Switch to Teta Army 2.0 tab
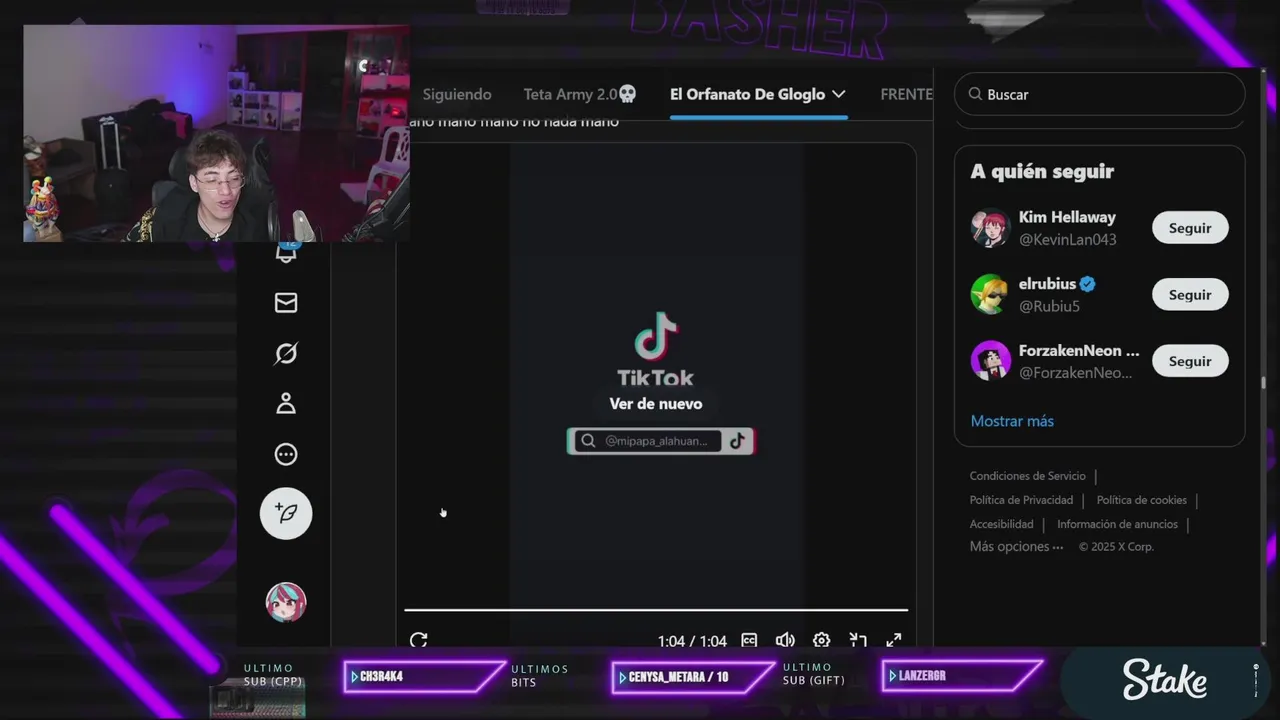This screenshot has height=720, width=1280. click(x=580, y=94)
